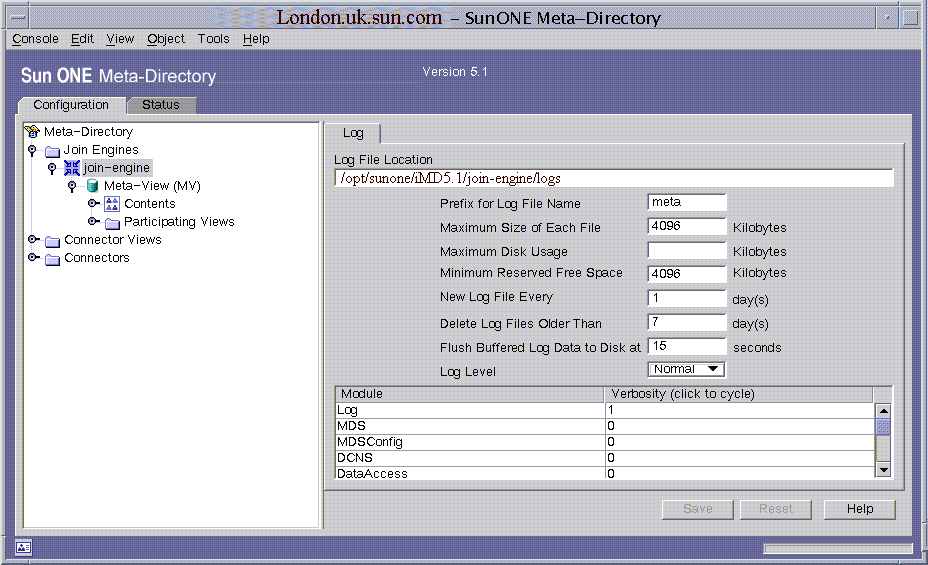Open the Object menu

pos(166,39)
